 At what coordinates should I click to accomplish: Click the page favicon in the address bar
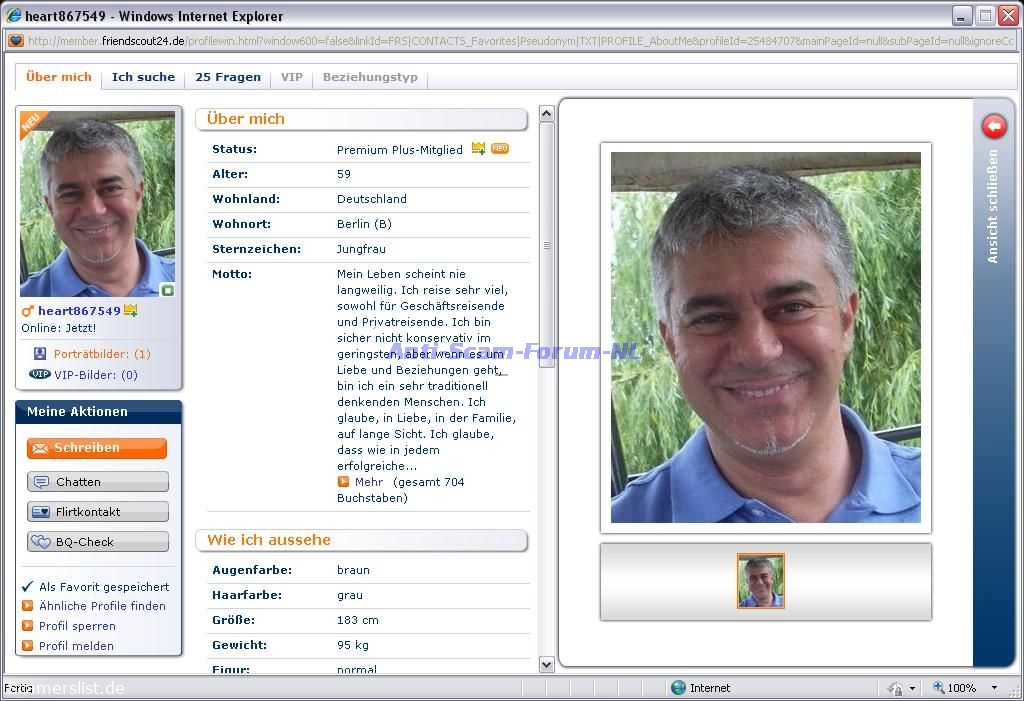click(x=16, y=41)
